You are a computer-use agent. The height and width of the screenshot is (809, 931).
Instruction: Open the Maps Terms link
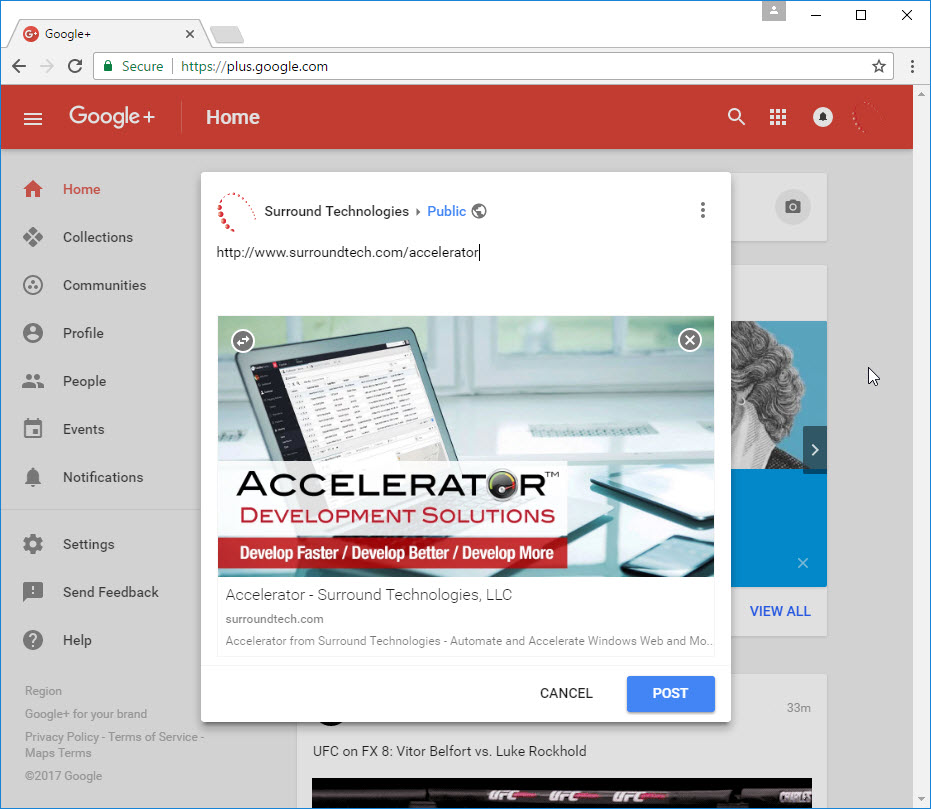58,753
